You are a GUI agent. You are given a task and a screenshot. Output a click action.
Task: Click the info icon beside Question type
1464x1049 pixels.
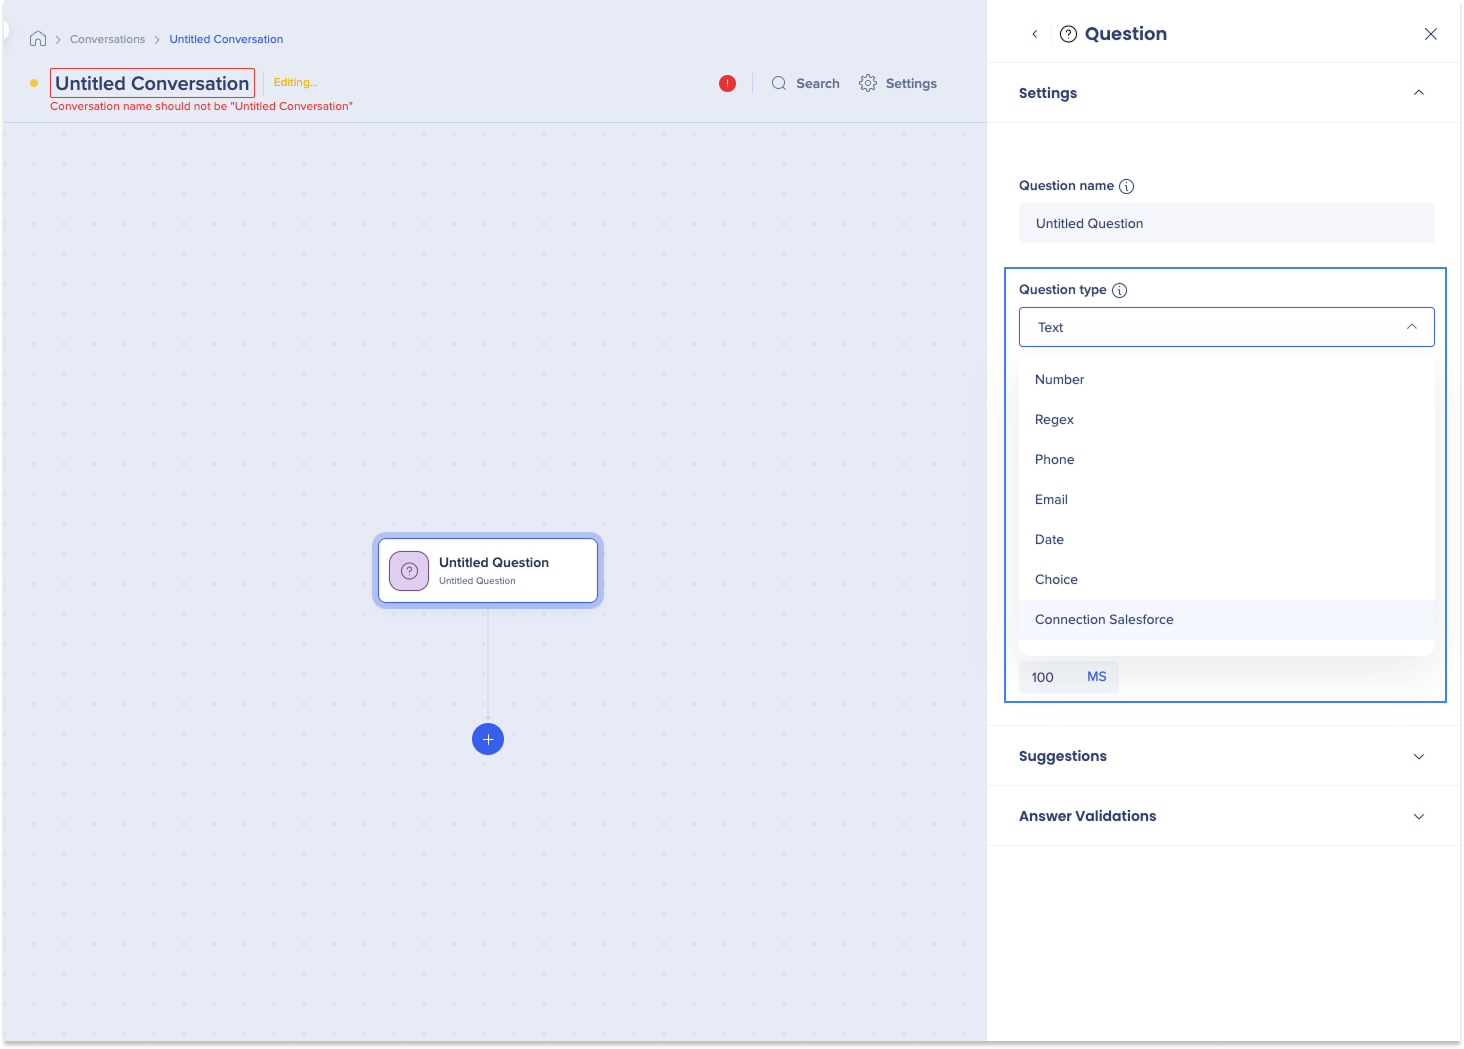(x=1119, y=291)
